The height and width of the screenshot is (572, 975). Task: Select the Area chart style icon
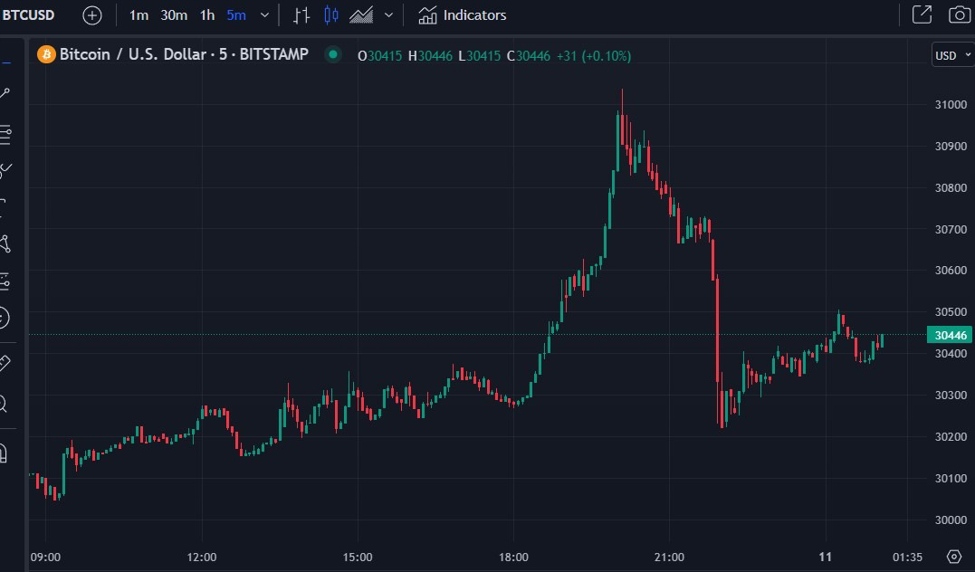click(x=361, y=15)
